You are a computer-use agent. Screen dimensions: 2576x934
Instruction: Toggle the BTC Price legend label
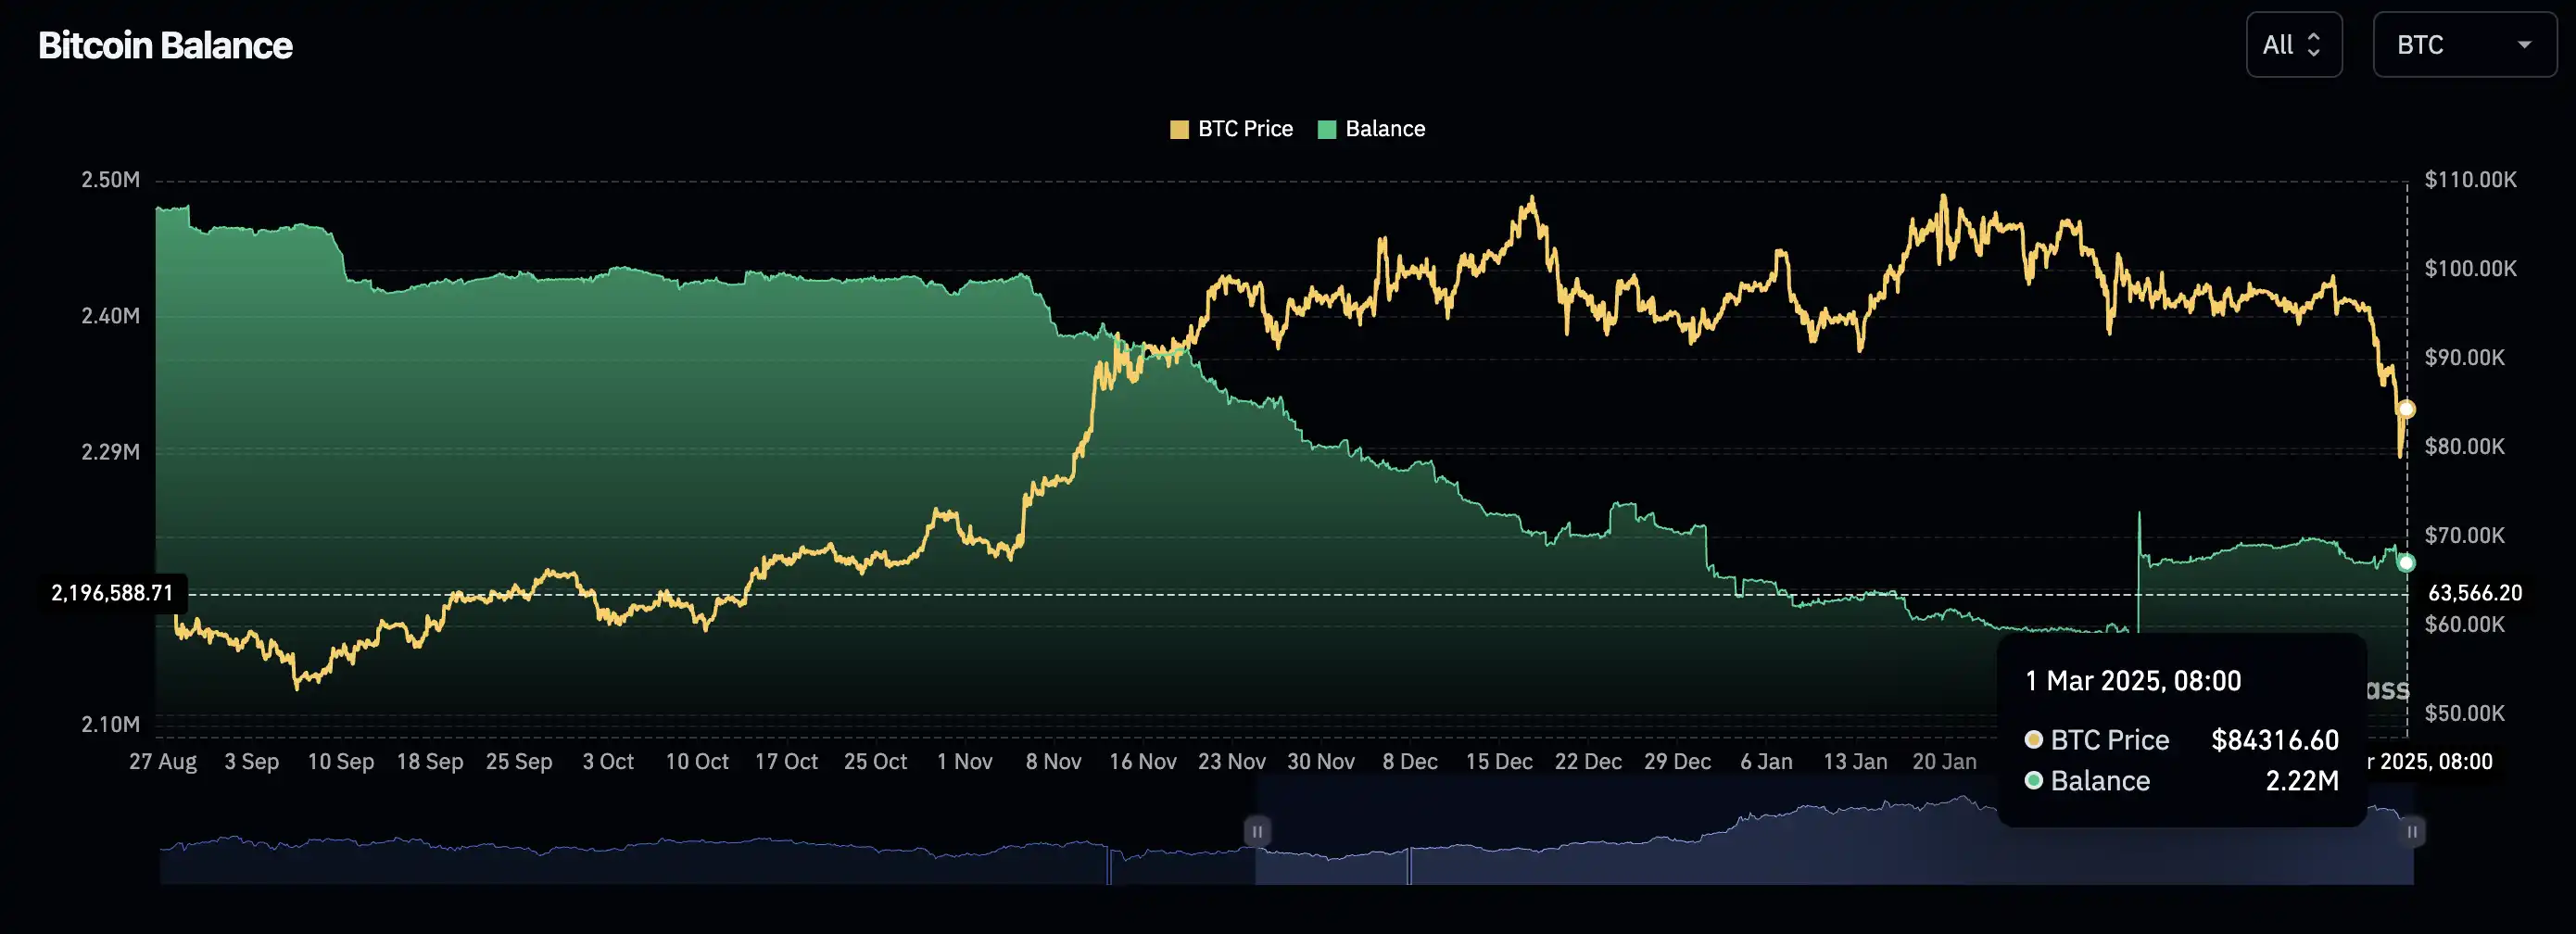coord(1245,129)
